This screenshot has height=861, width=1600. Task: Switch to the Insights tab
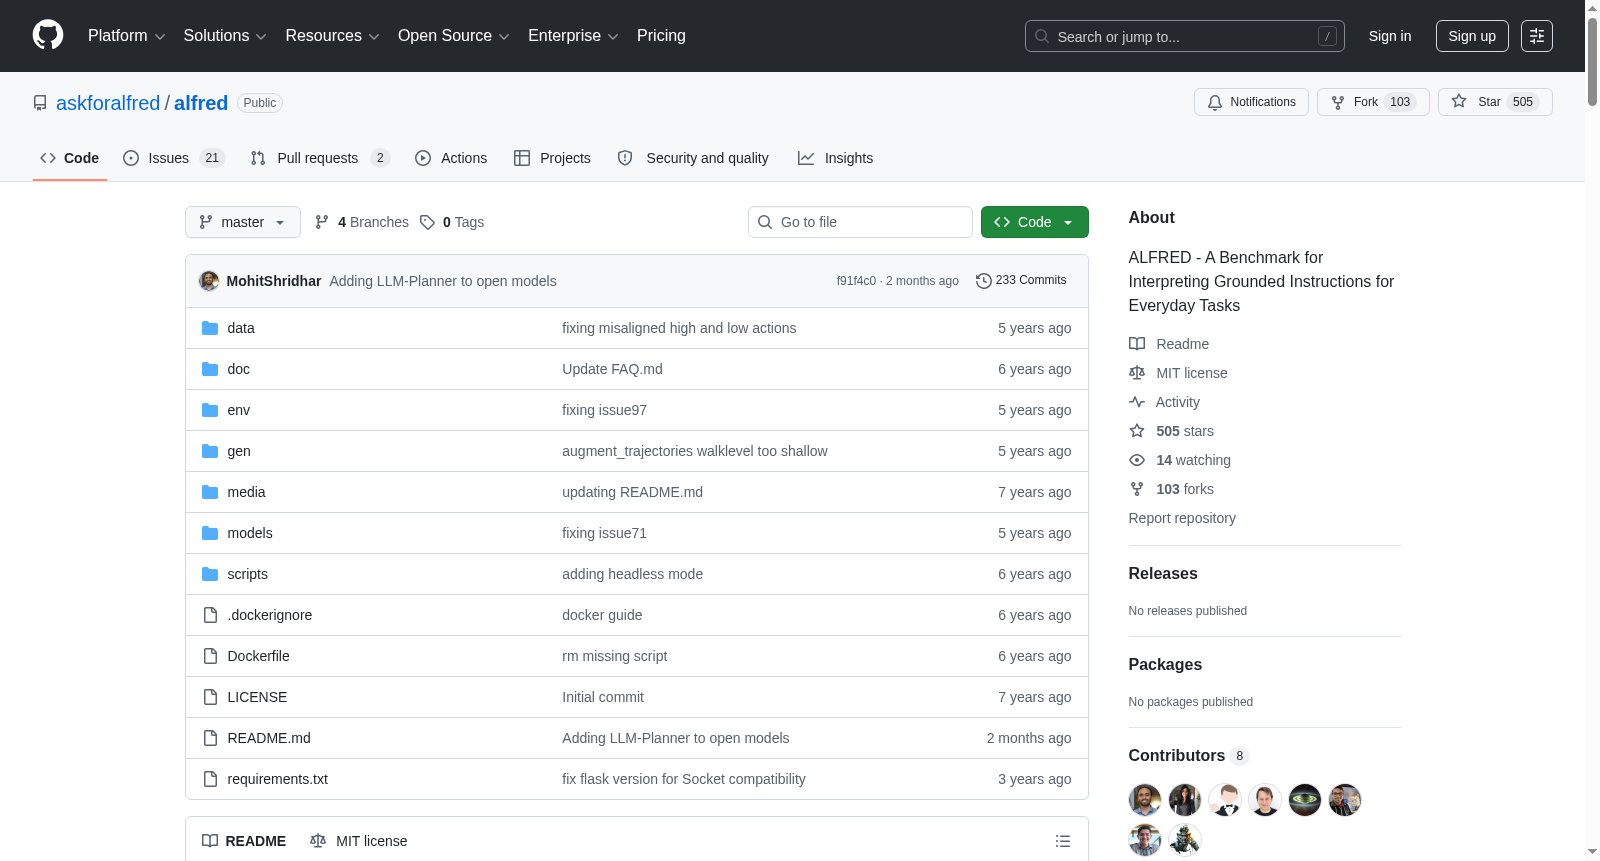tap(835, 158)
